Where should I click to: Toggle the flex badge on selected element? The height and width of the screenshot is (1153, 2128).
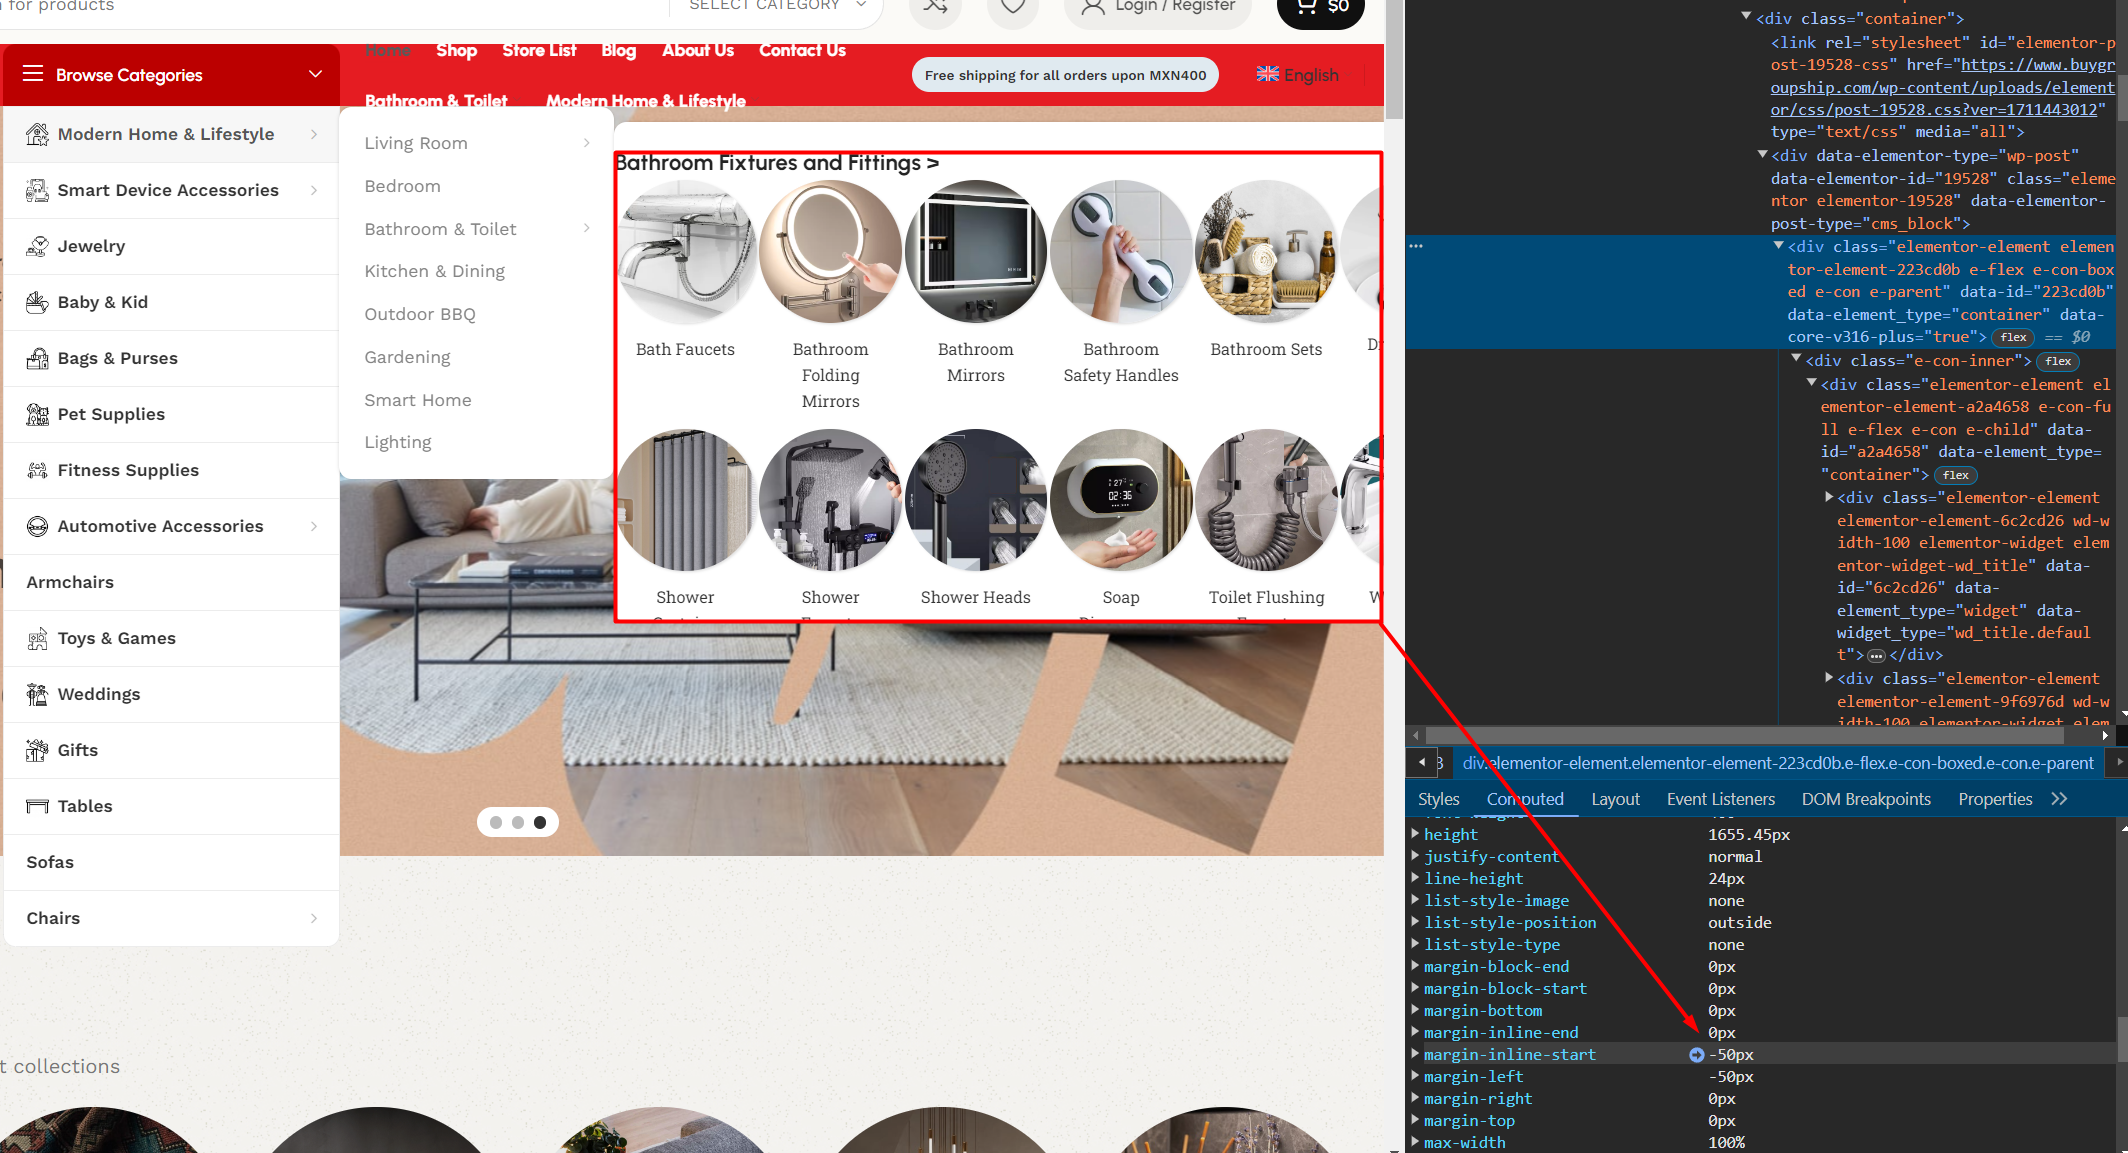coord(2013,338)
